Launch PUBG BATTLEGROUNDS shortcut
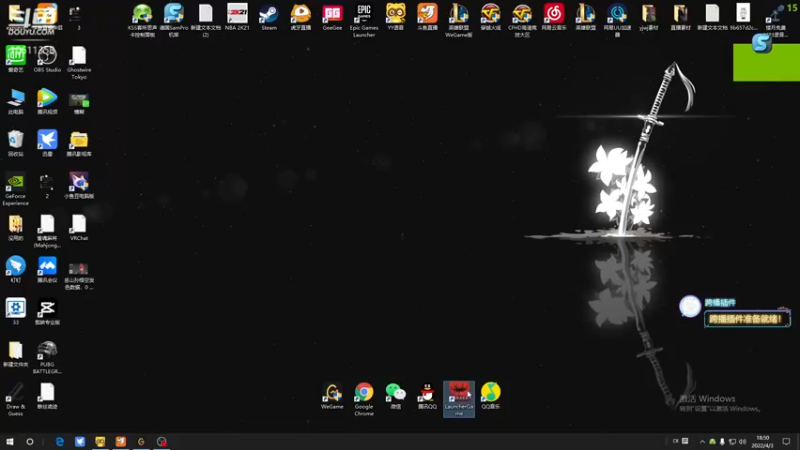Screen dimensions: 800x450 [x=47, y=357]
